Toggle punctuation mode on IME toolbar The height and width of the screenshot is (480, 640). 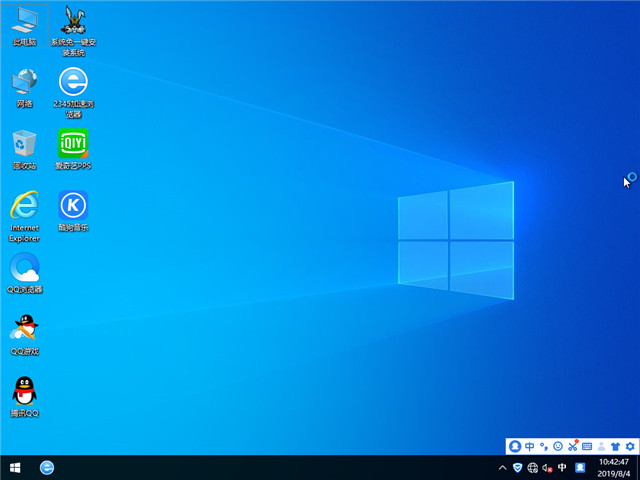tap(544, 446)
